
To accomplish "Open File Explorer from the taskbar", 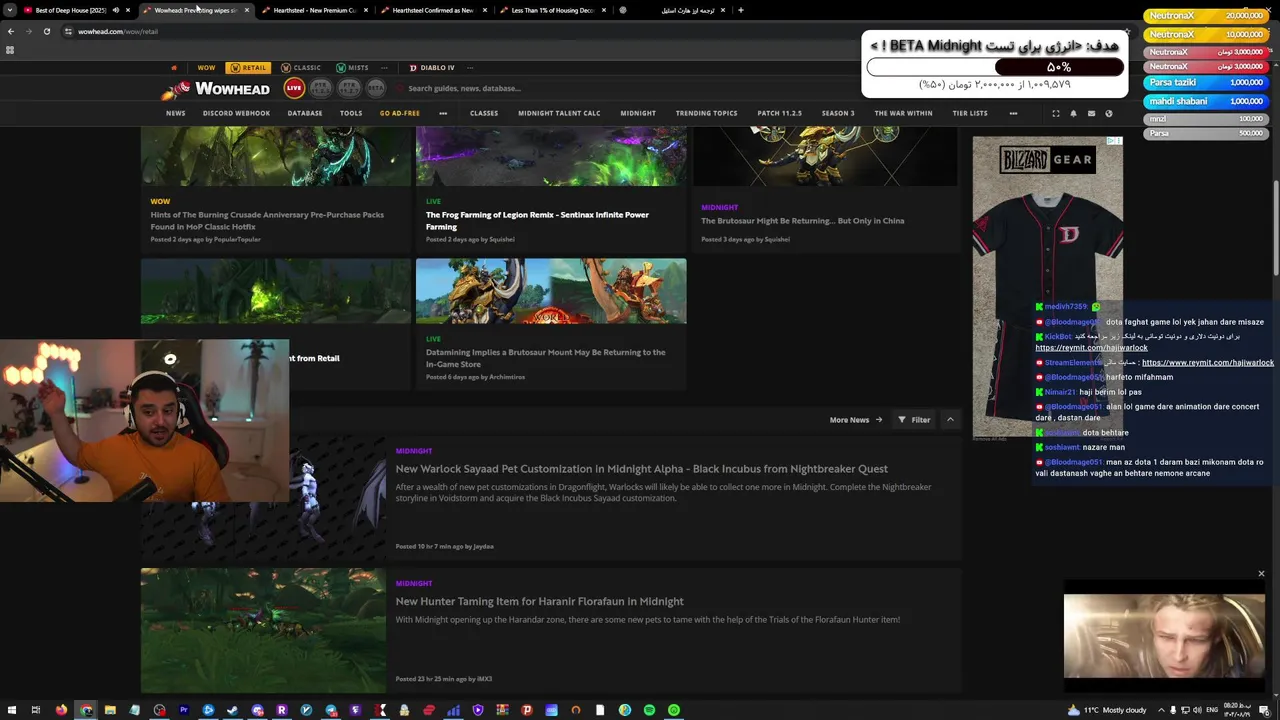I will tap(110, 710).
